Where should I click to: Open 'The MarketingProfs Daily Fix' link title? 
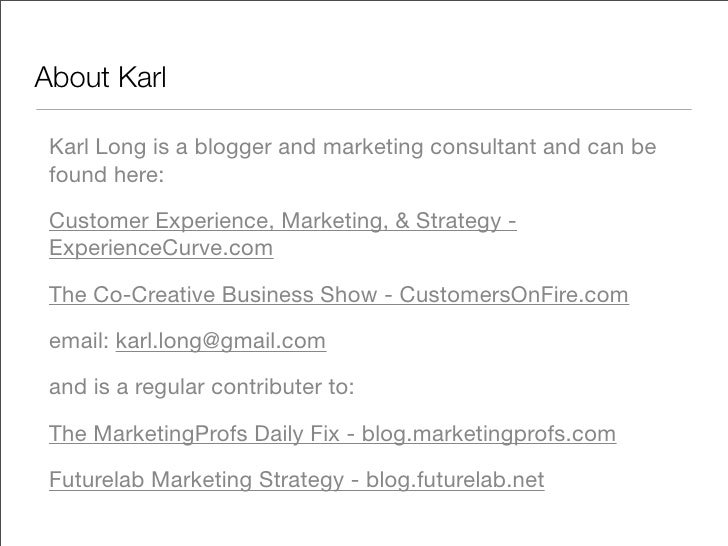click(x=194, y=434)
